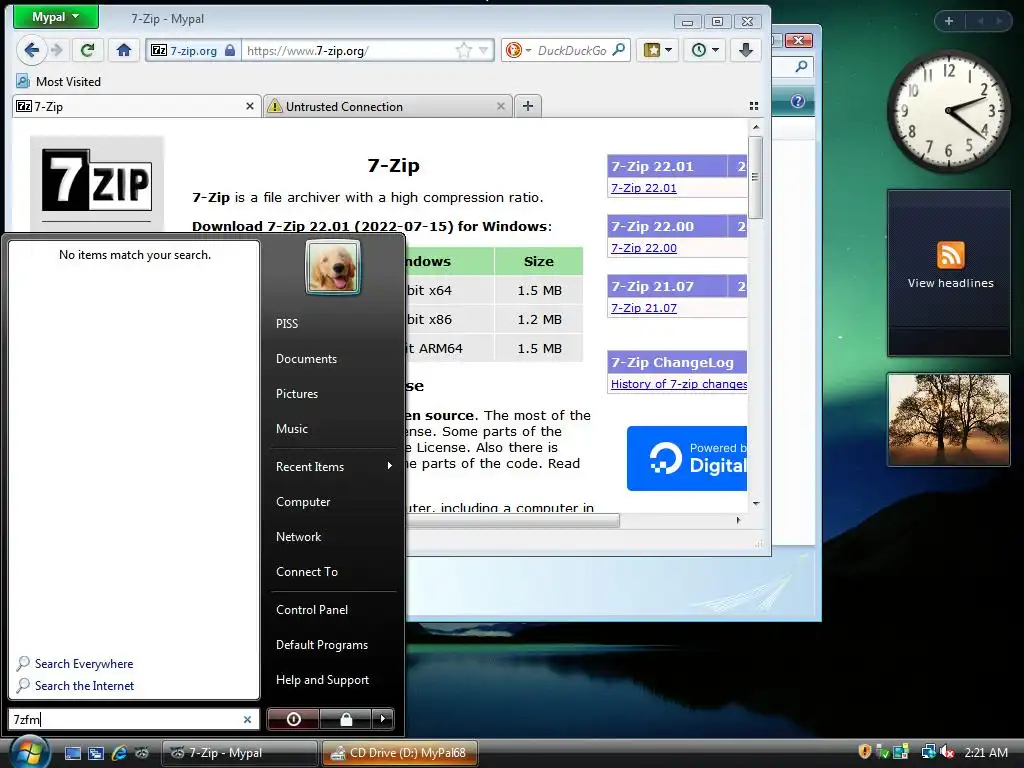Image resolution: width=1024 pixels, height=768 pixels.
Task: Click the network tray icon
Action: tap(928, 752)
